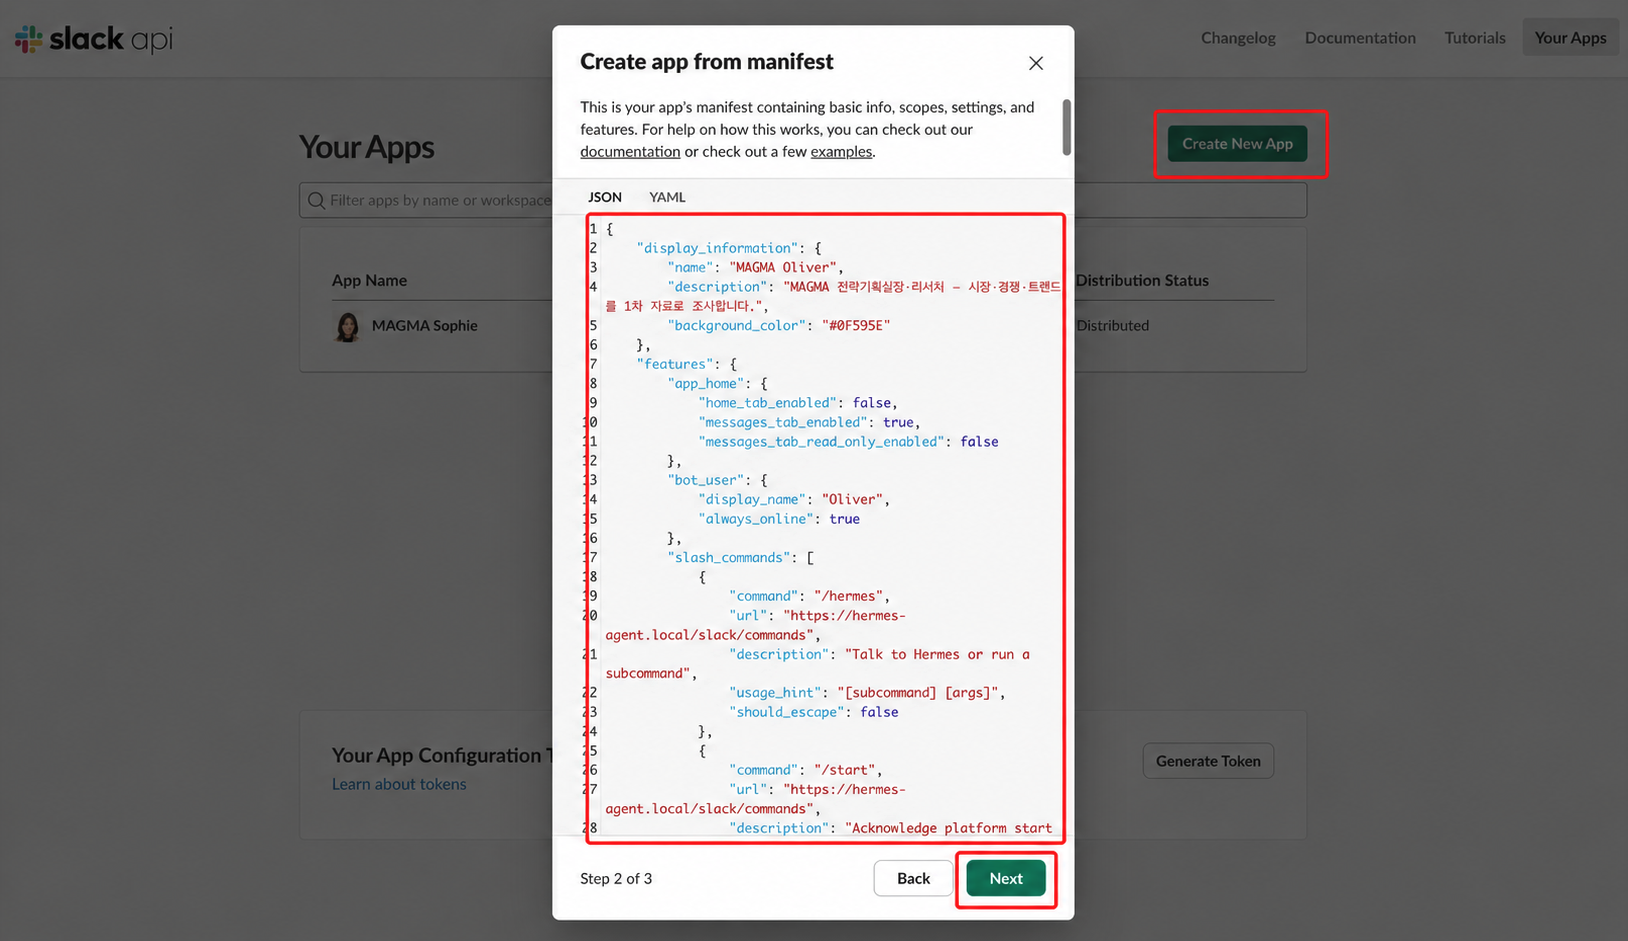The image size is (1628, 941).
Task: Click the Create New App button
Action: pos(1237,144)
